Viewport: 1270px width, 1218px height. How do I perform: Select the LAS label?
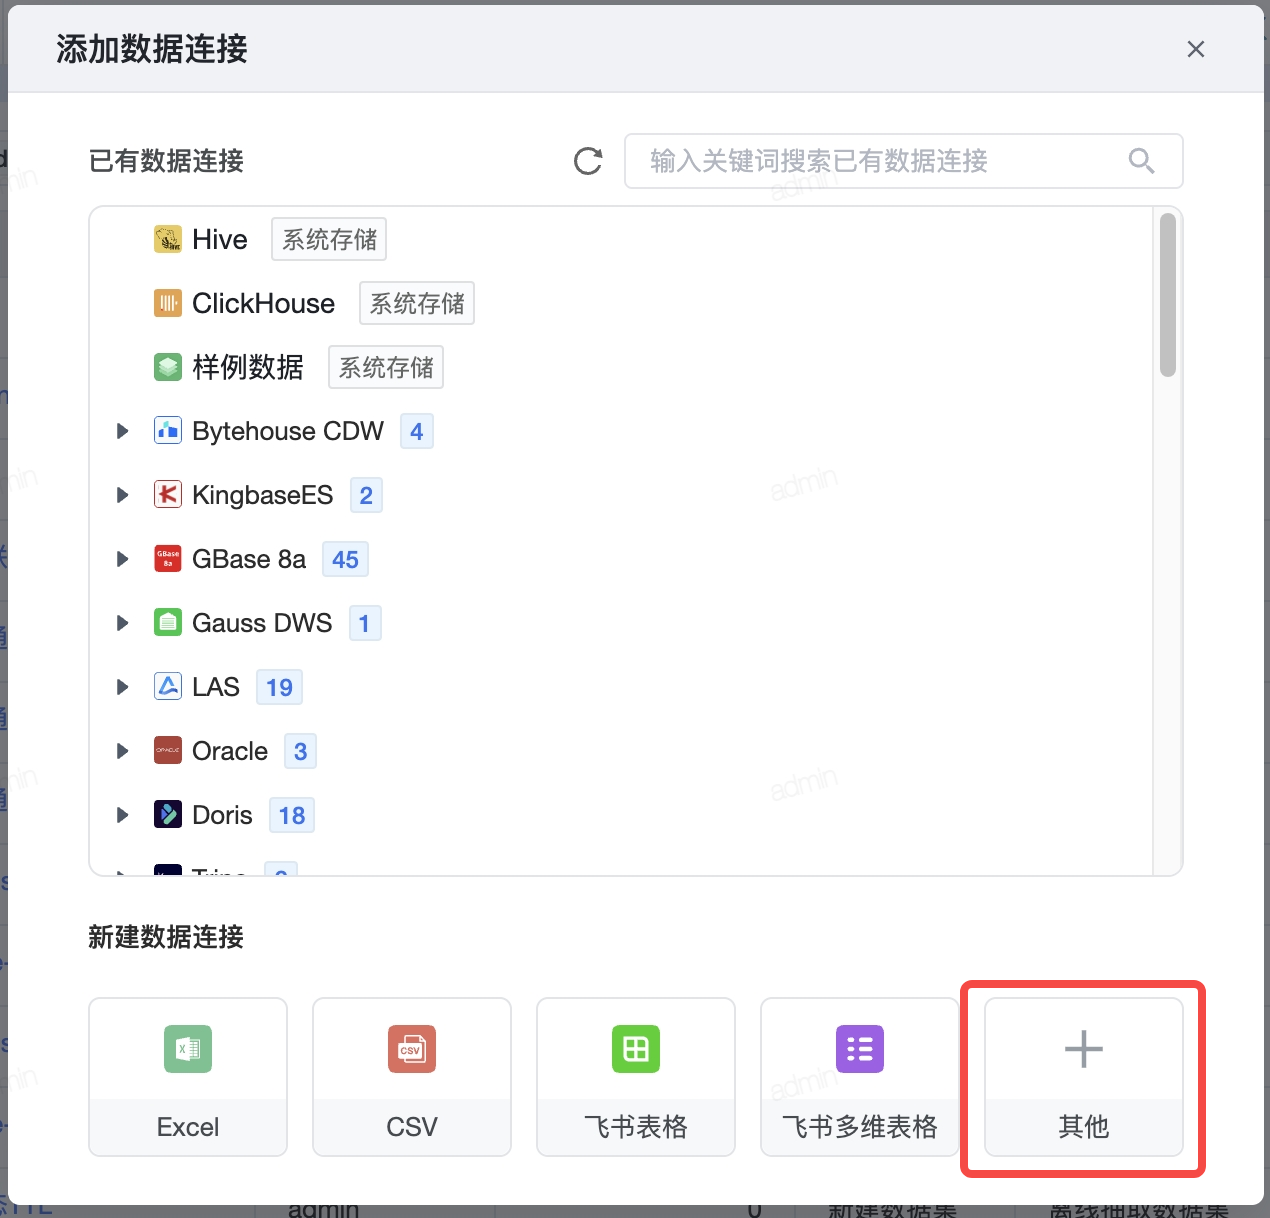pyautogui.click(x=216, y=687)
